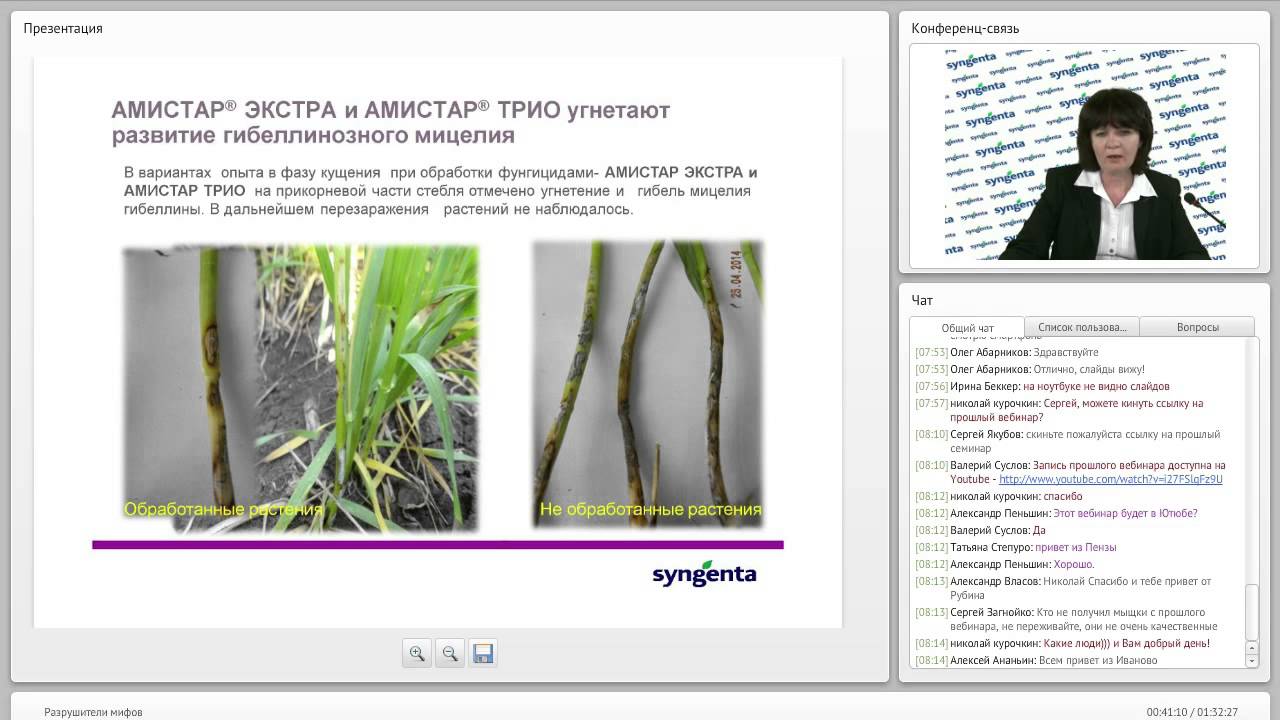The width and height of the screenshot is (1280, 720).
Task: Zoom in on the presentation slide
Action: [x=417, y=653]
